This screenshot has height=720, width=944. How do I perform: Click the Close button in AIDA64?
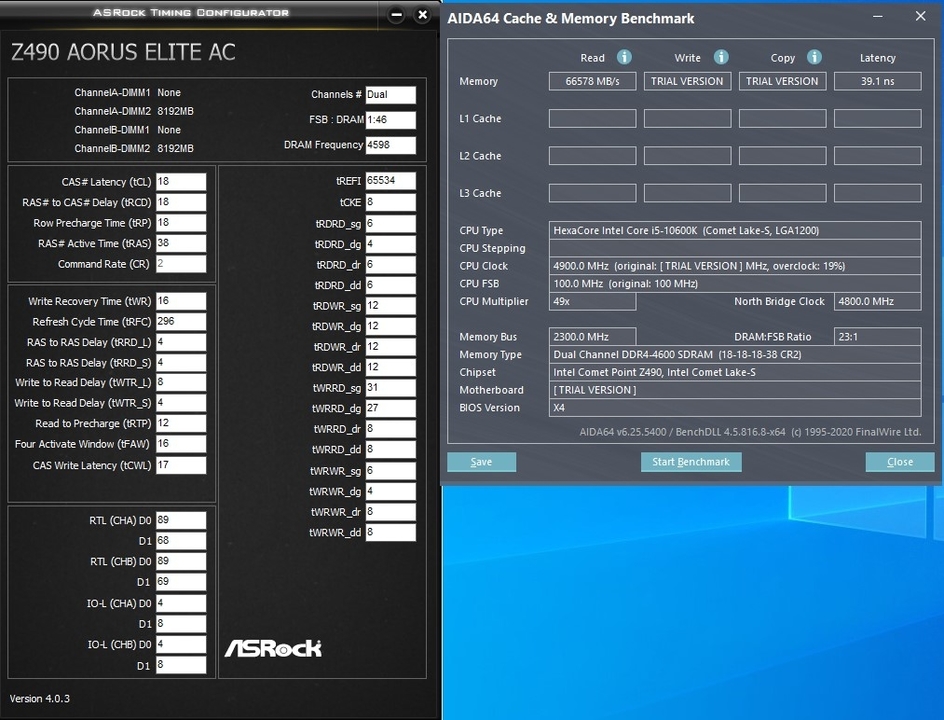click(900, 462)
